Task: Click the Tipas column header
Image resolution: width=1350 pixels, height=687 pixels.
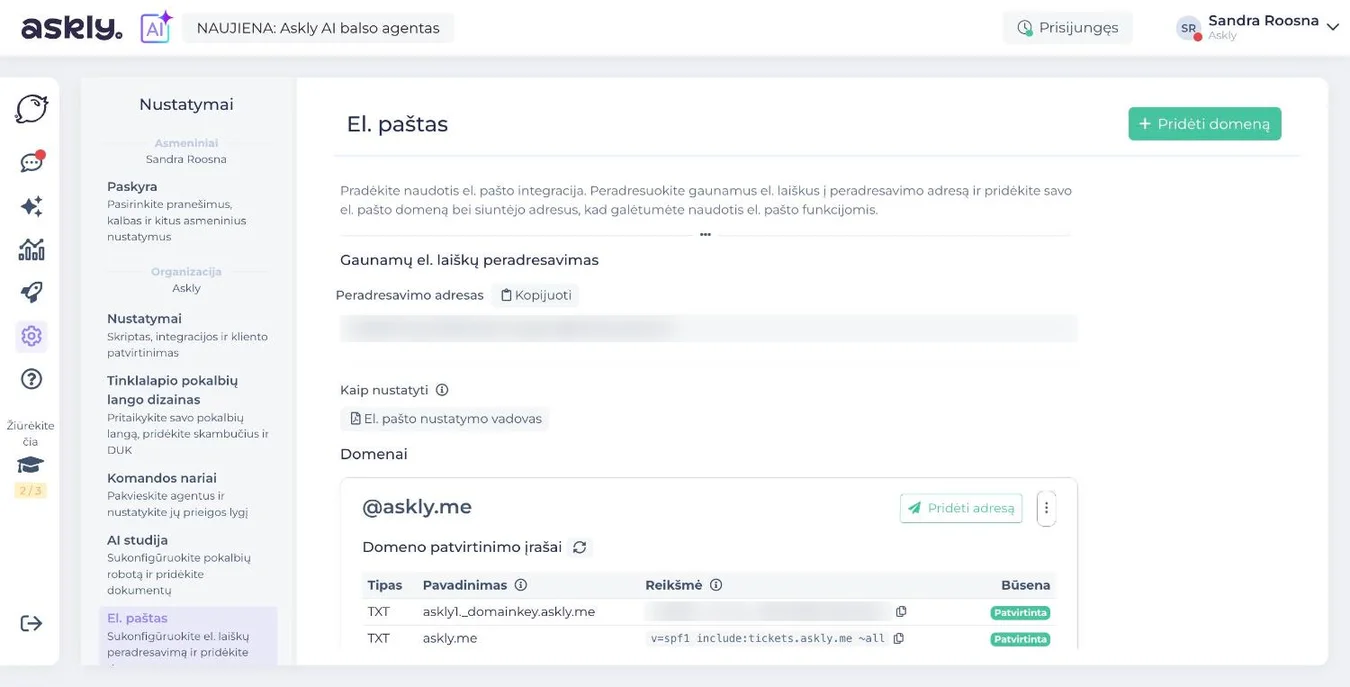Action: coord(385,585)
